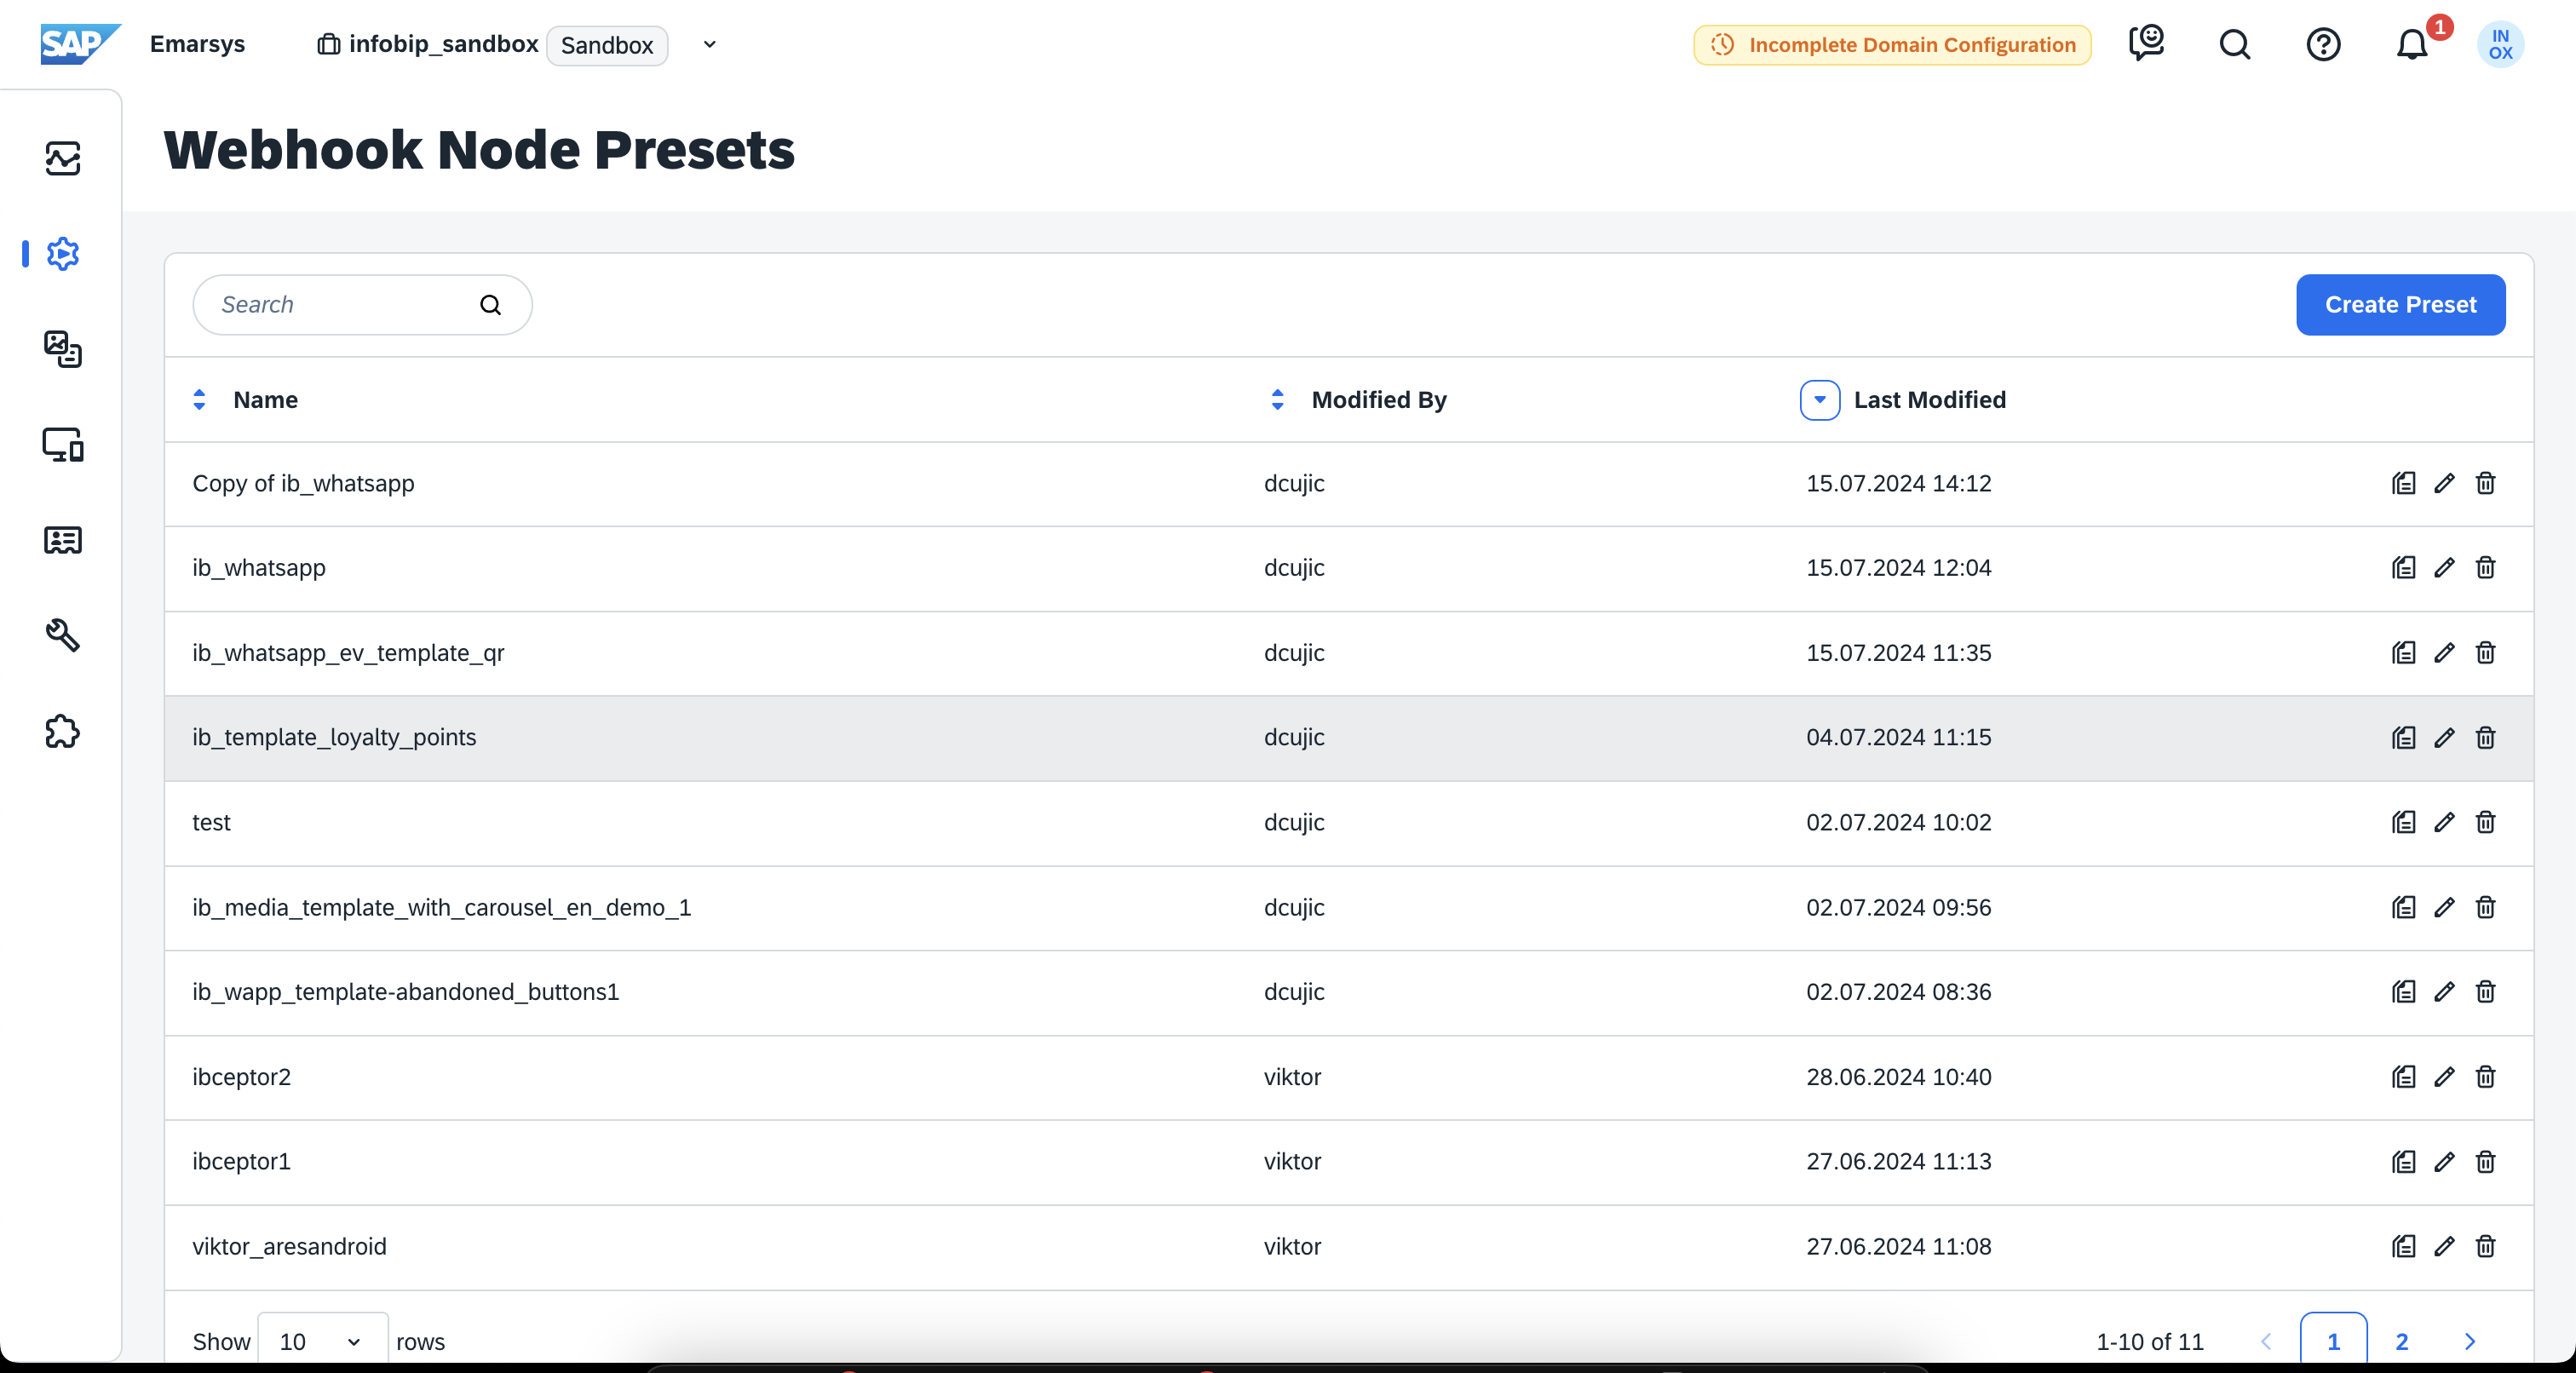Copy the ib_whatsapp preset
Screen dimensions: 2576x1373
(2403, 568)
